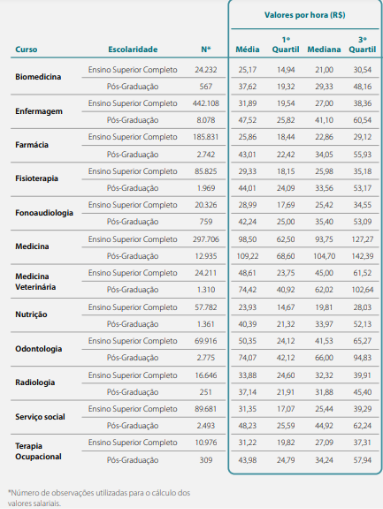Select Enfermagem sample count 442.108
The height and width of the screenshot is (509, 383).
[206, 103]
